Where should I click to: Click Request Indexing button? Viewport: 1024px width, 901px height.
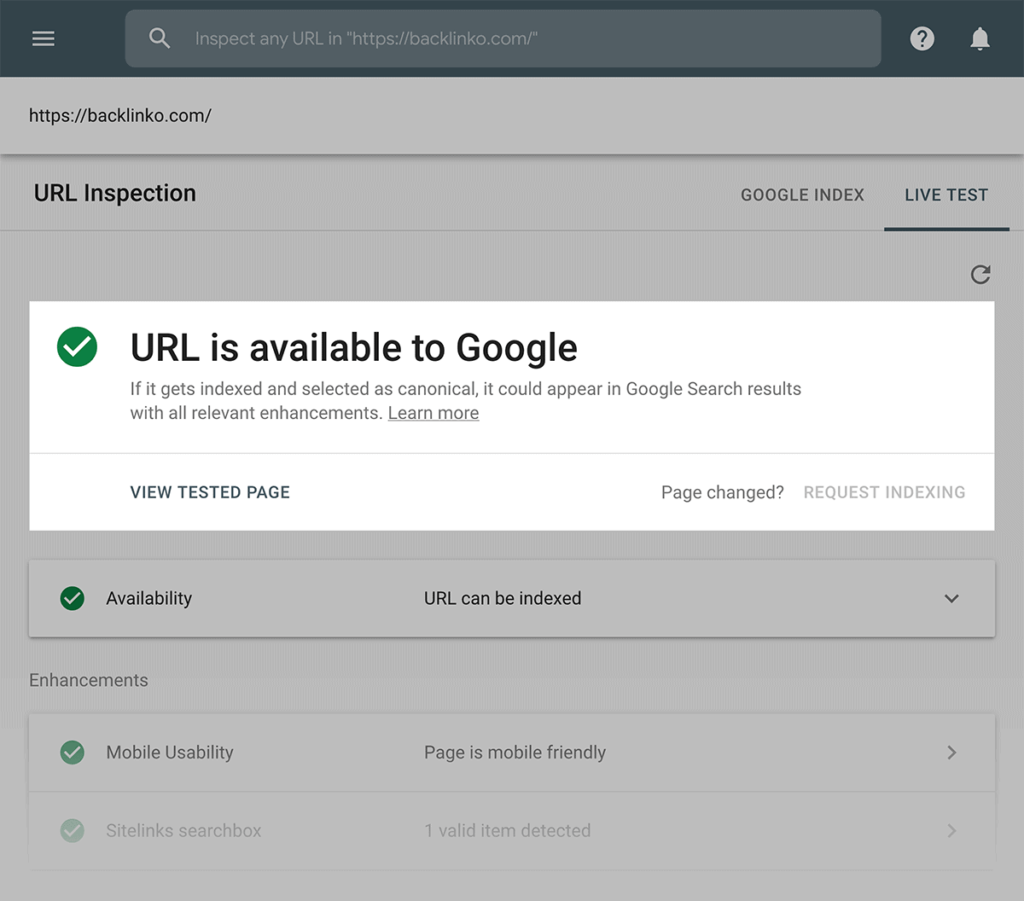click(x=884, y=492)
